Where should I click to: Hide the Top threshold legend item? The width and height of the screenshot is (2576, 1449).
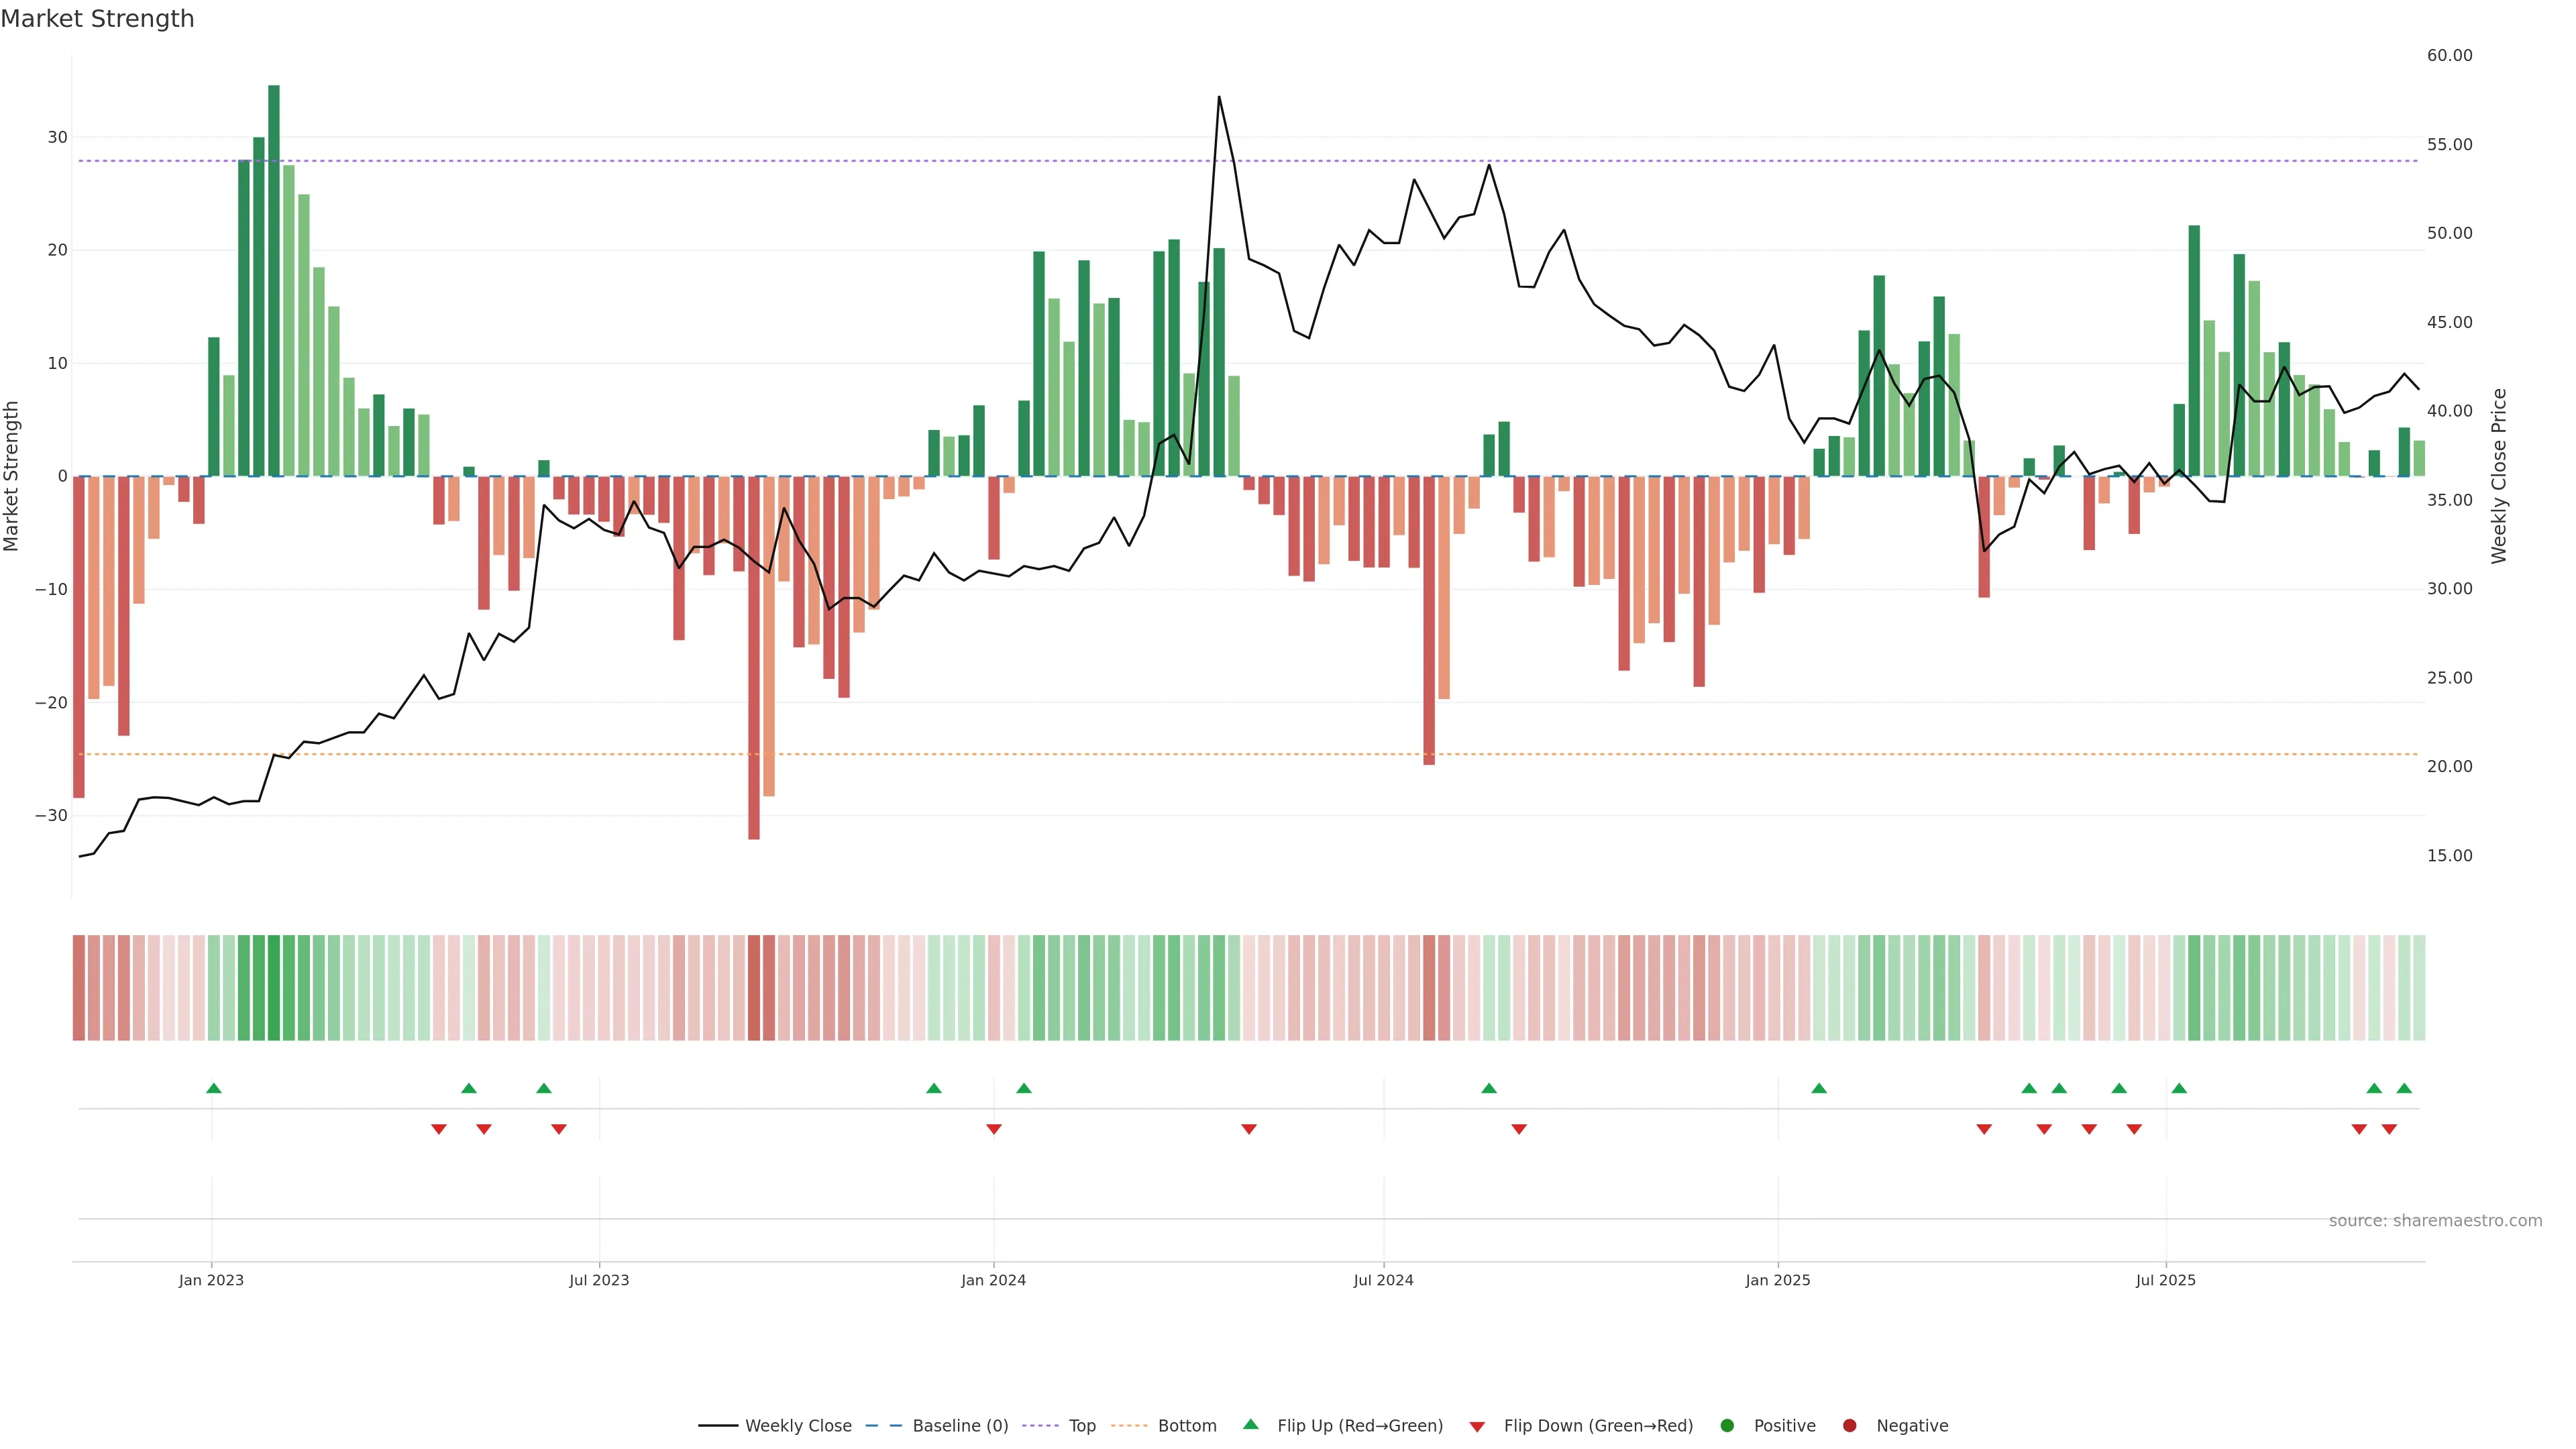[1081, 1426]
